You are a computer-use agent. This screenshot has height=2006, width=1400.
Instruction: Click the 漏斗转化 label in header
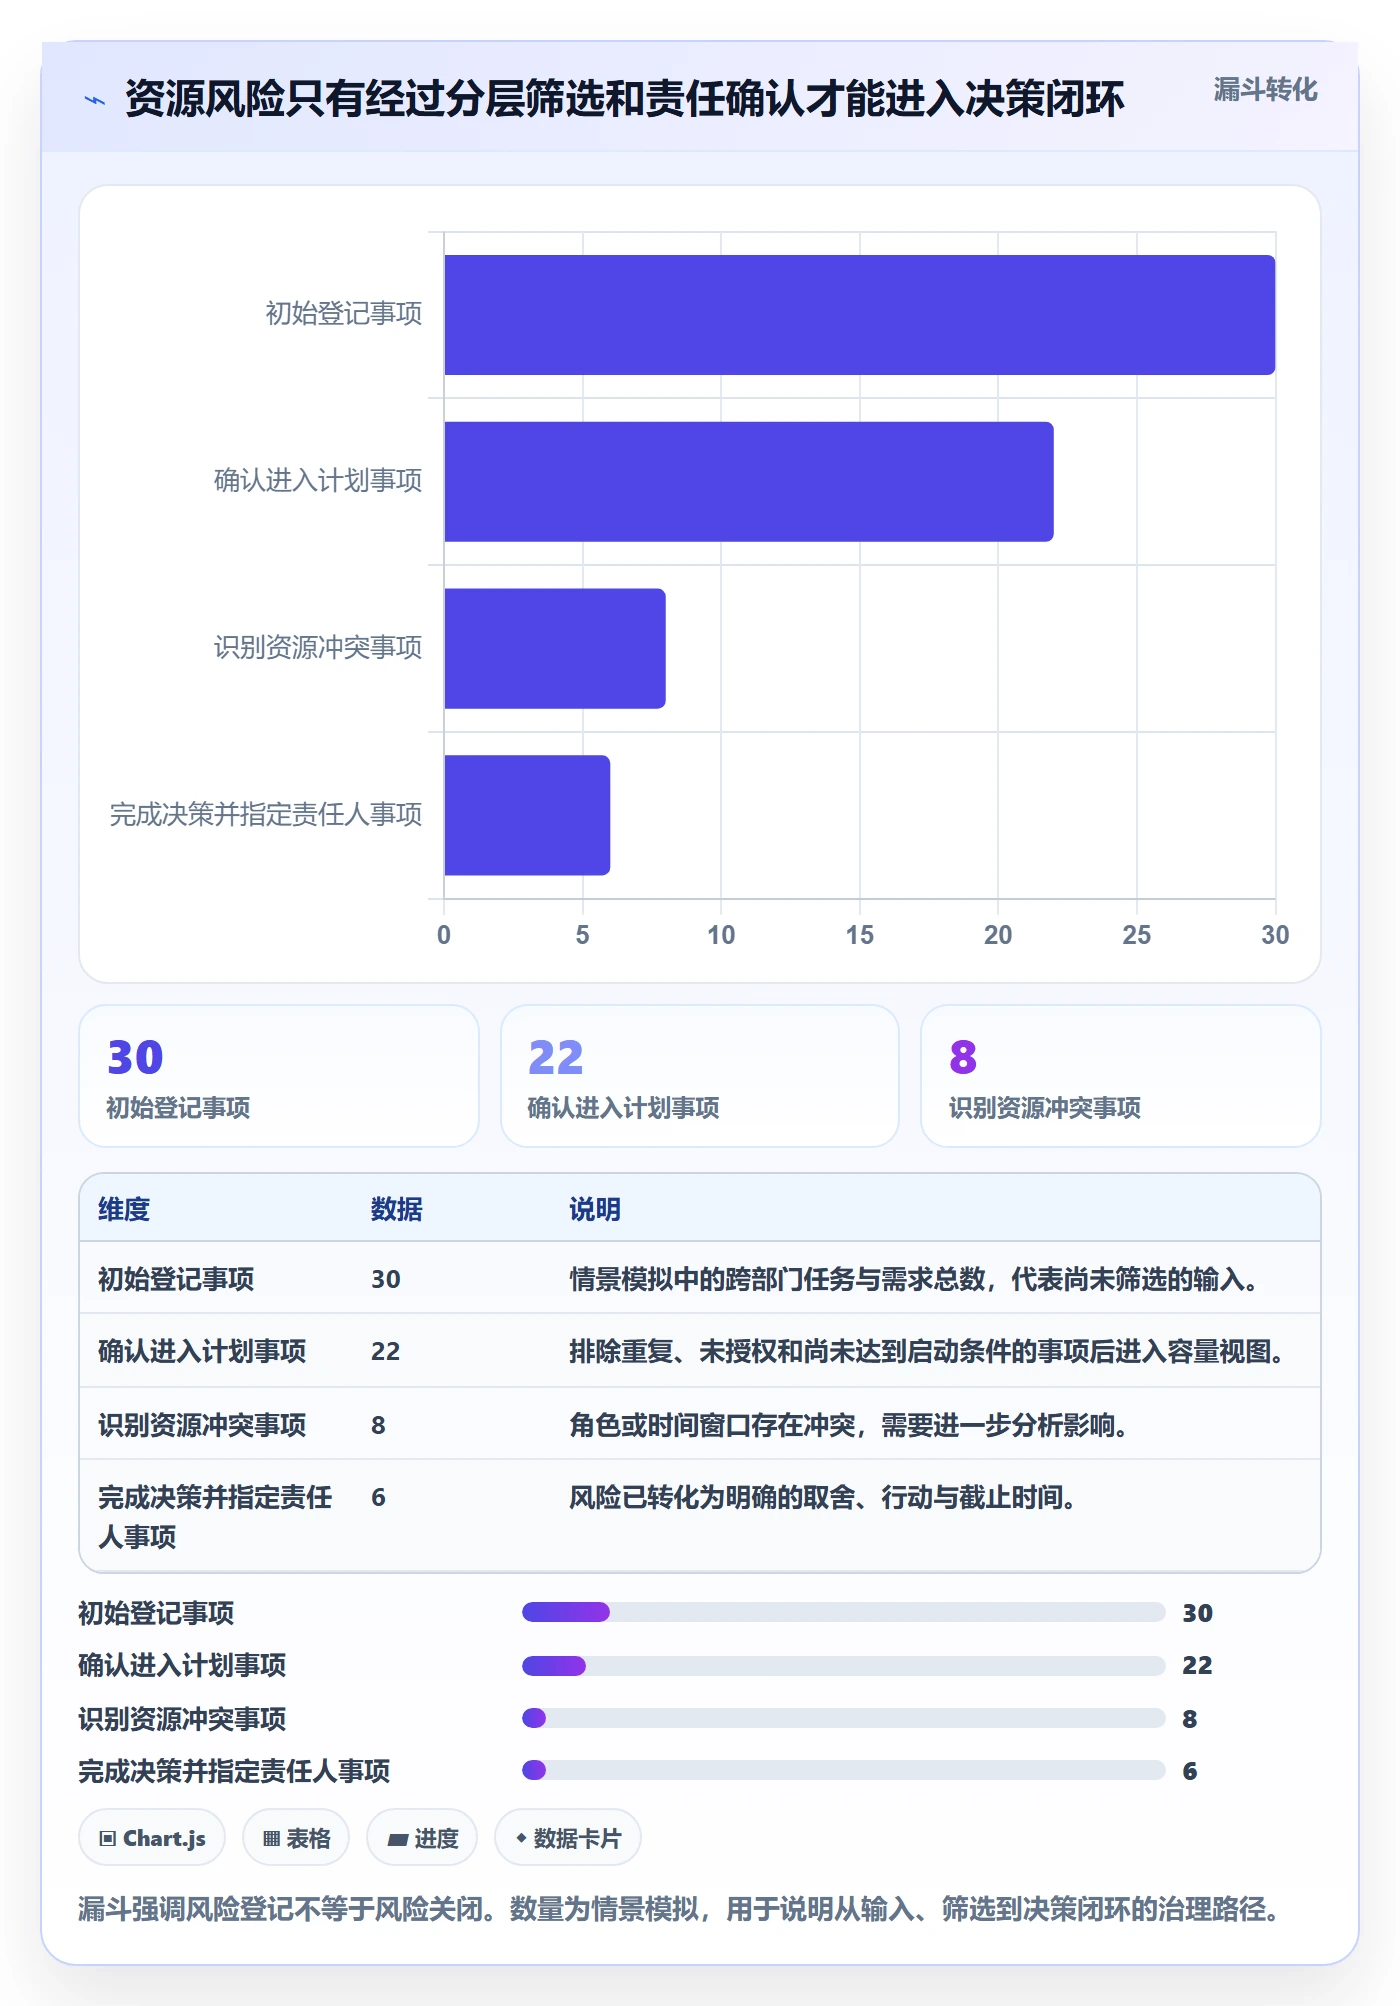[1265, 90]
